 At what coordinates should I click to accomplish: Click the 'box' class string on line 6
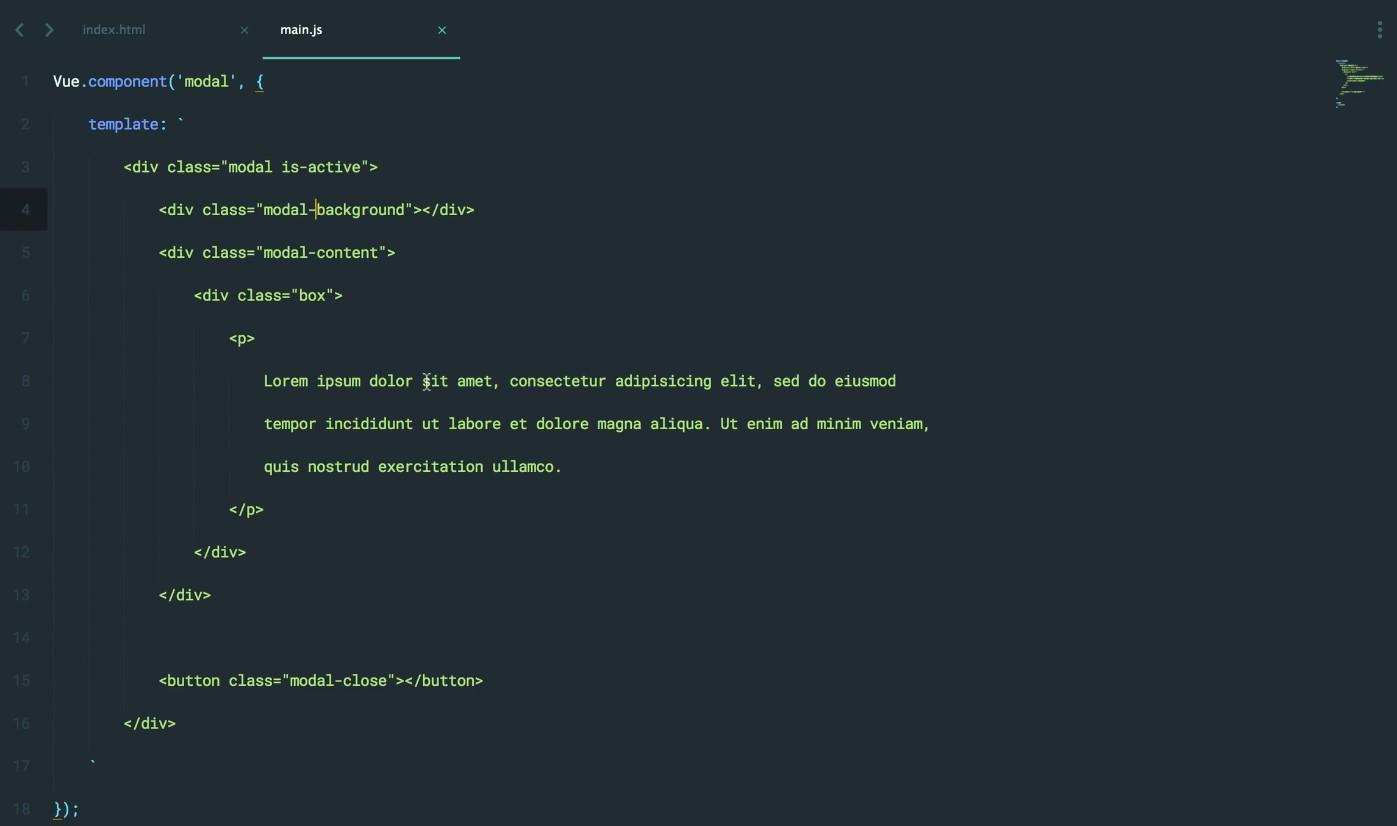312,296
